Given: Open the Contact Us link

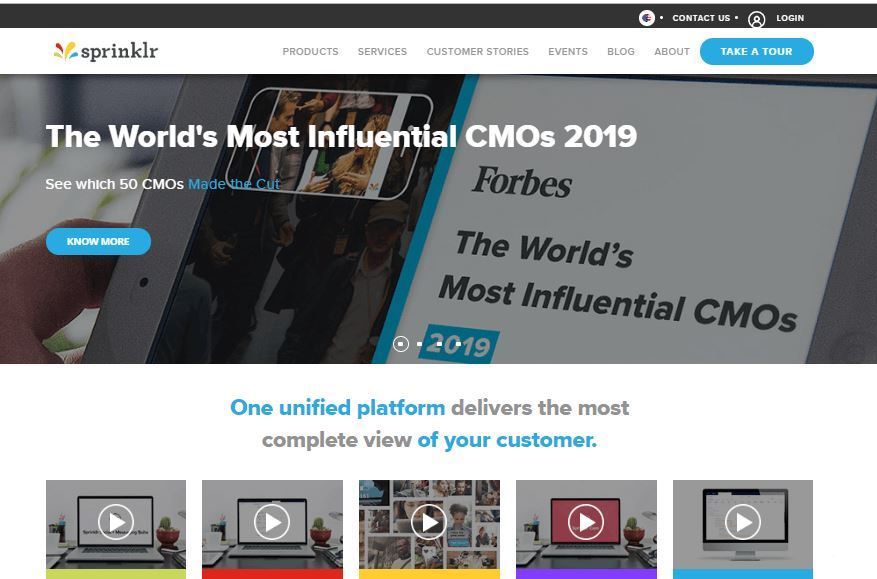Looking at the screenshot, I should 701,18.
